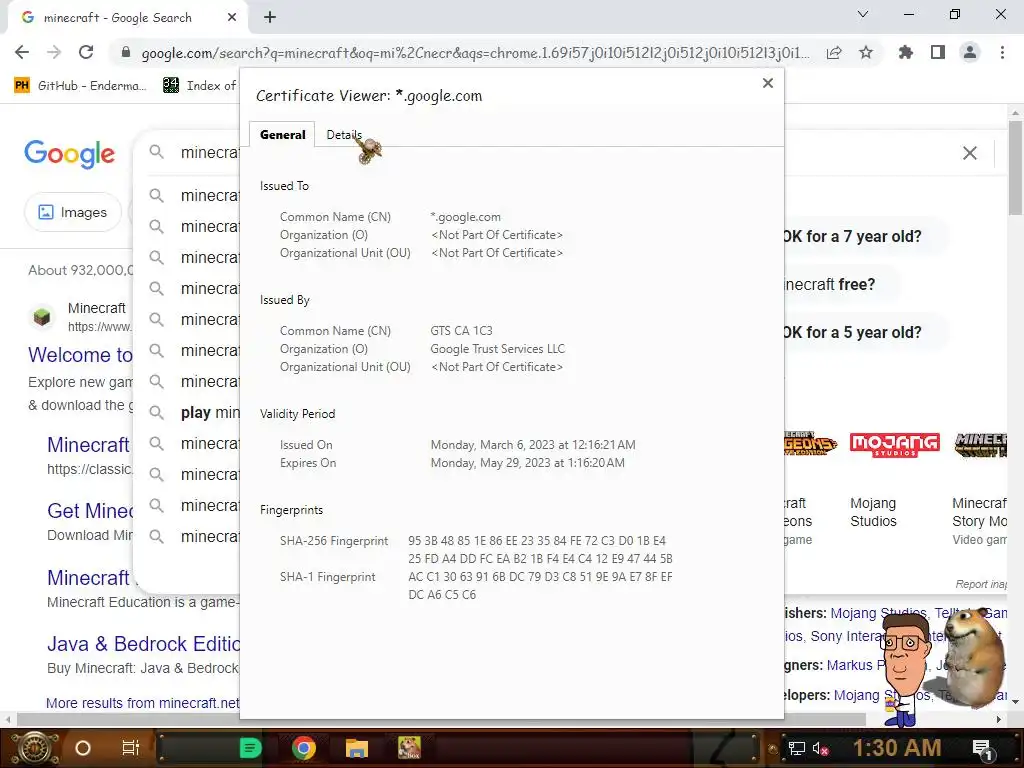Click the Issued On date value
The height and width of the screenshot is (768, 1024).
(532, 445)
